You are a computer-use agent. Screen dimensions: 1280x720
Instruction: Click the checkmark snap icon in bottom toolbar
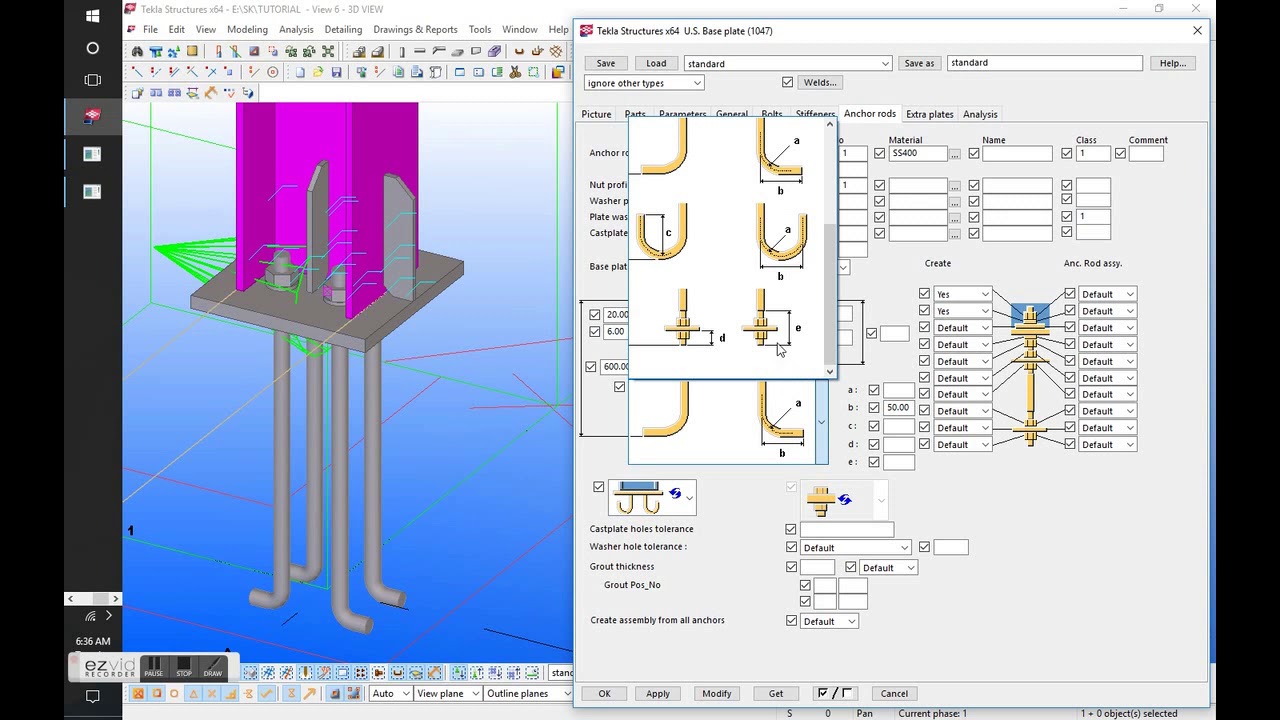[267, 693]
